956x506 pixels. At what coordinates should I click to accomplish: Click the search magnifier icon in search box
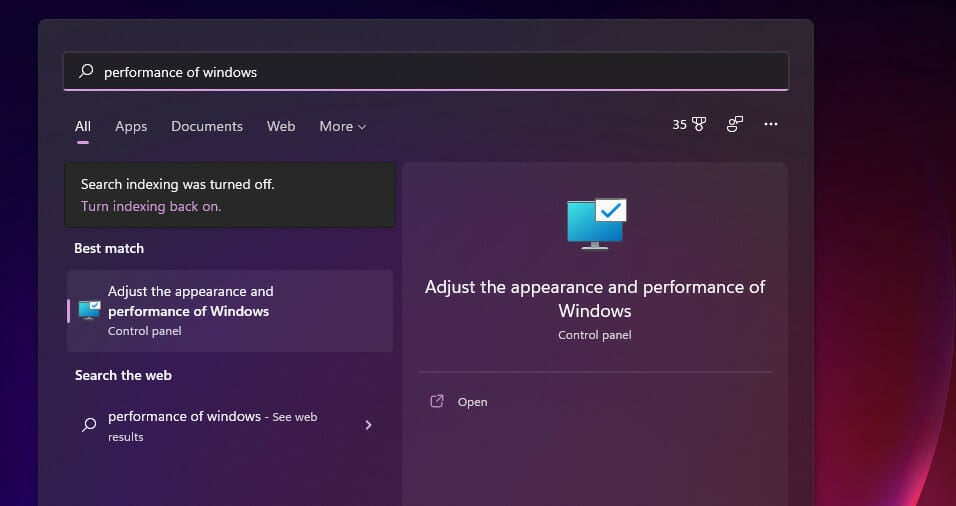[86, 71]
